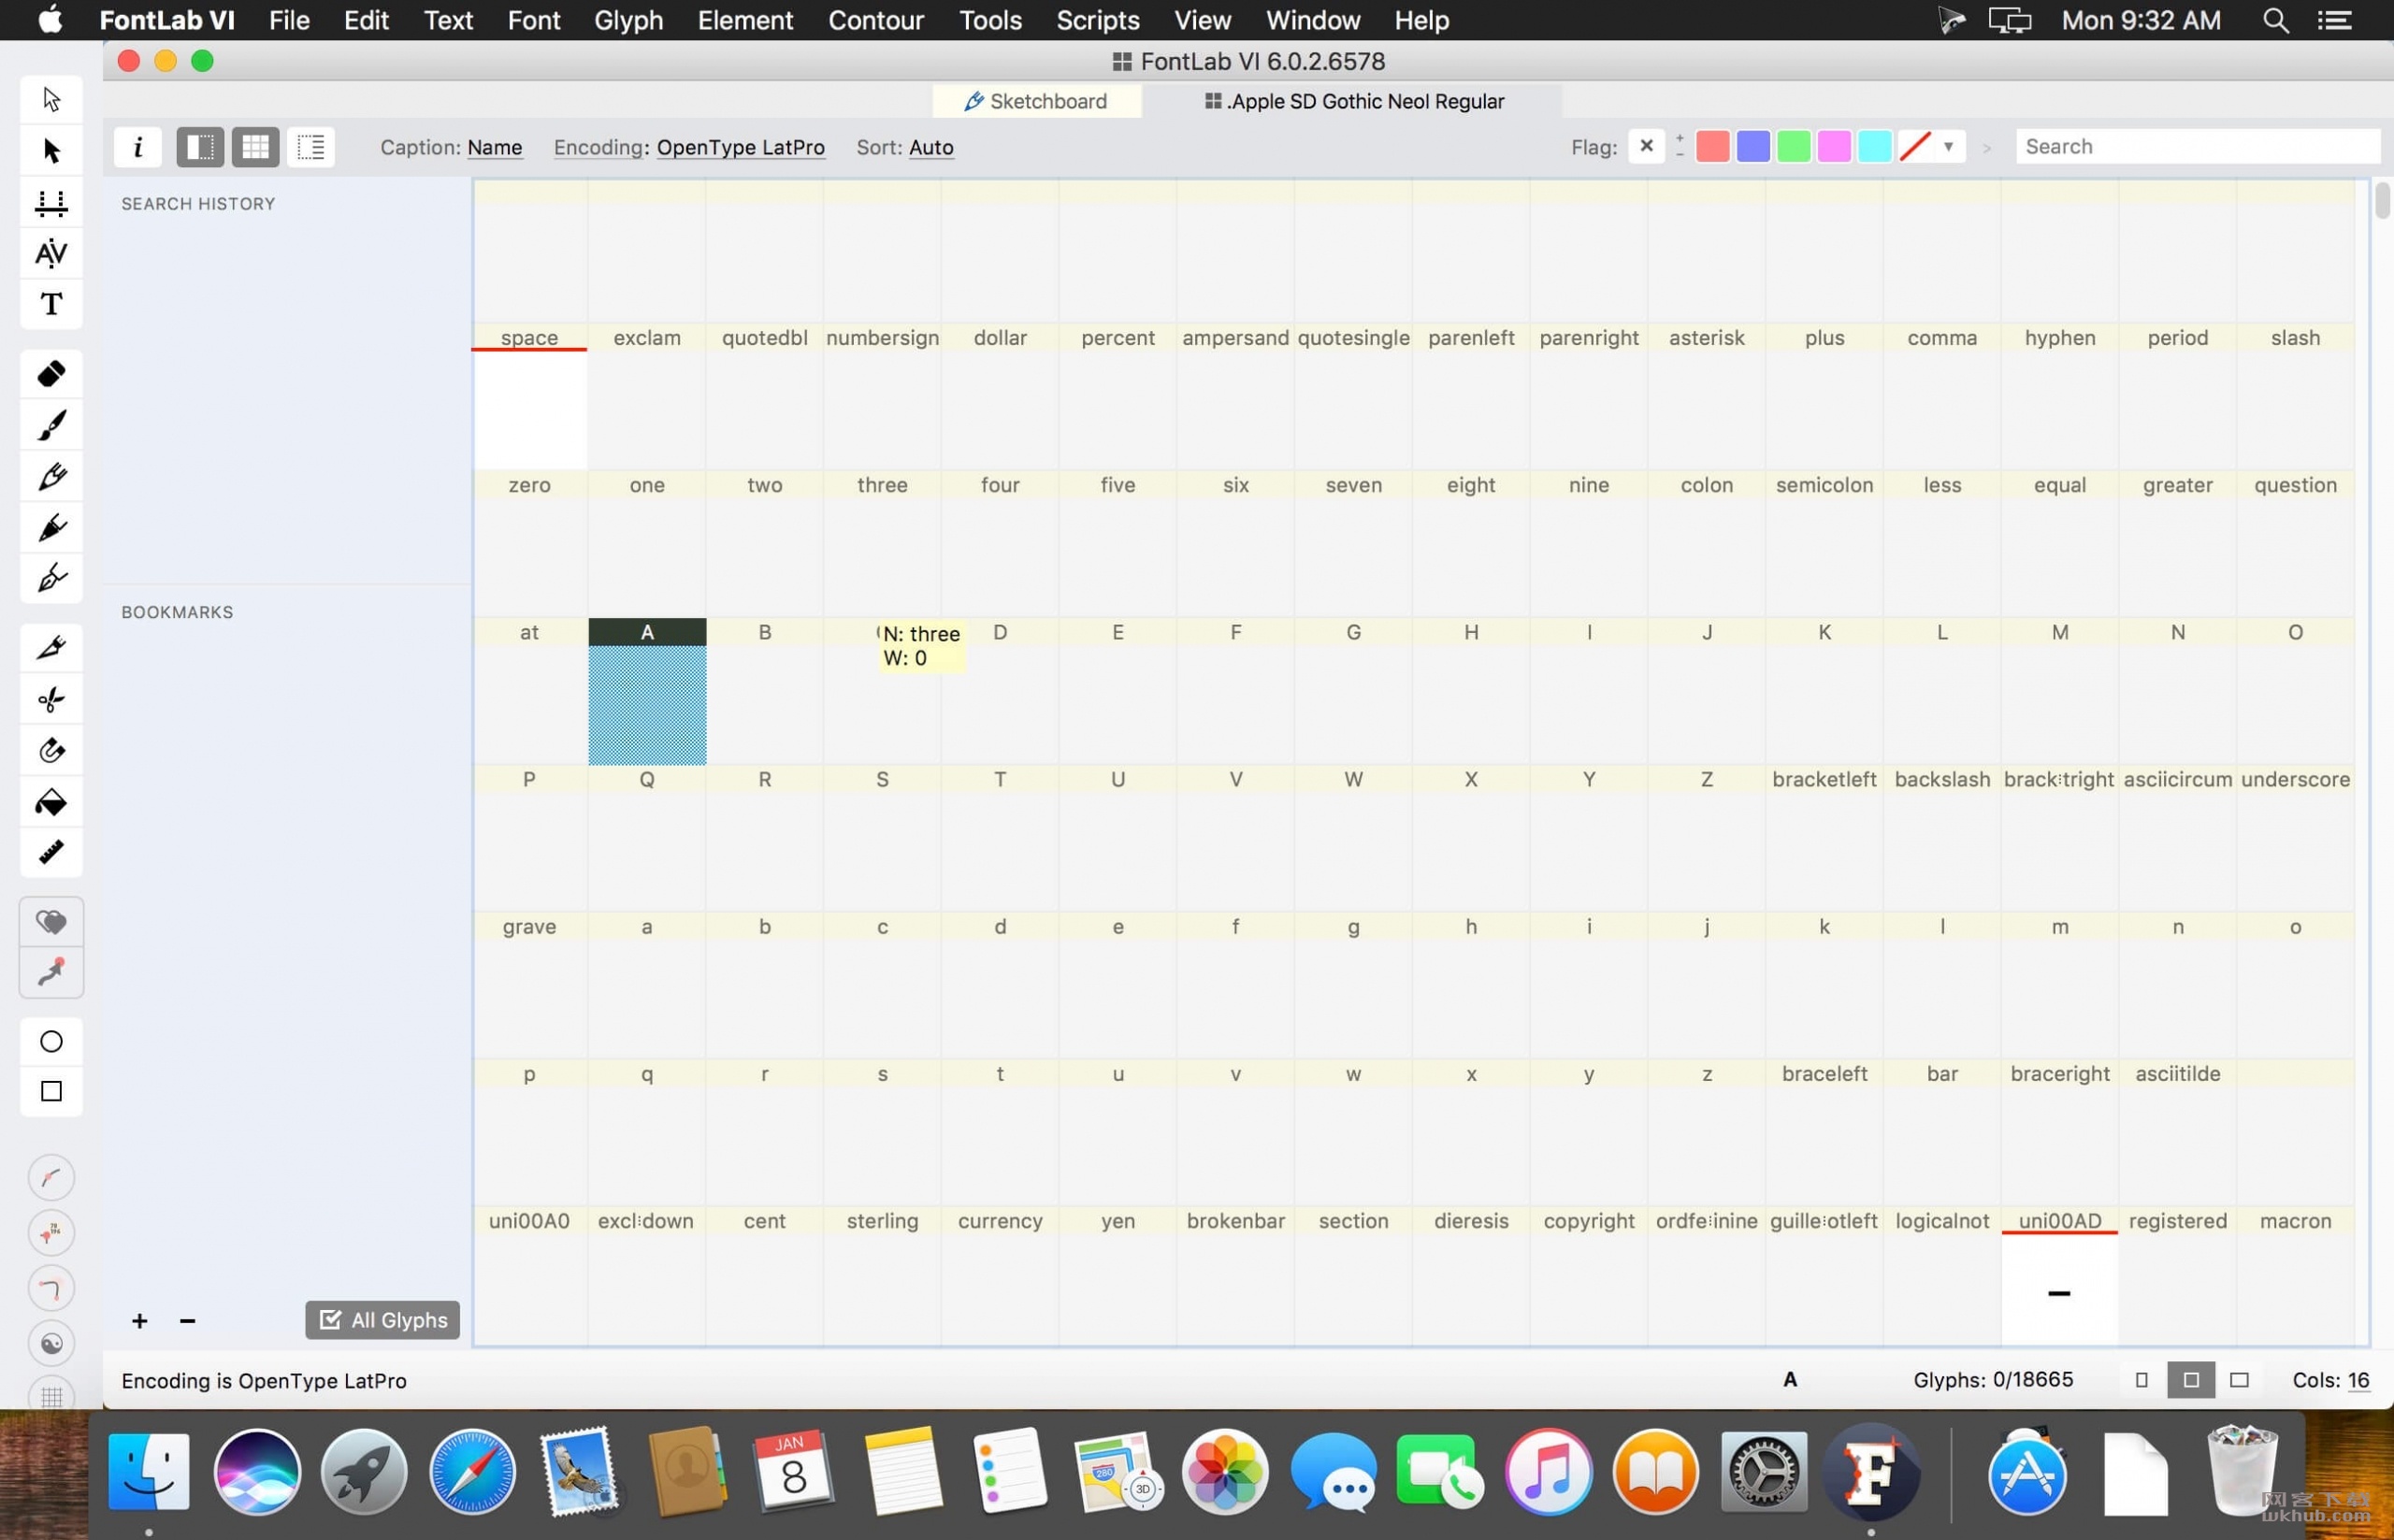
Task: Select the Element (black arrow) tool
Action: coord(51,150)
